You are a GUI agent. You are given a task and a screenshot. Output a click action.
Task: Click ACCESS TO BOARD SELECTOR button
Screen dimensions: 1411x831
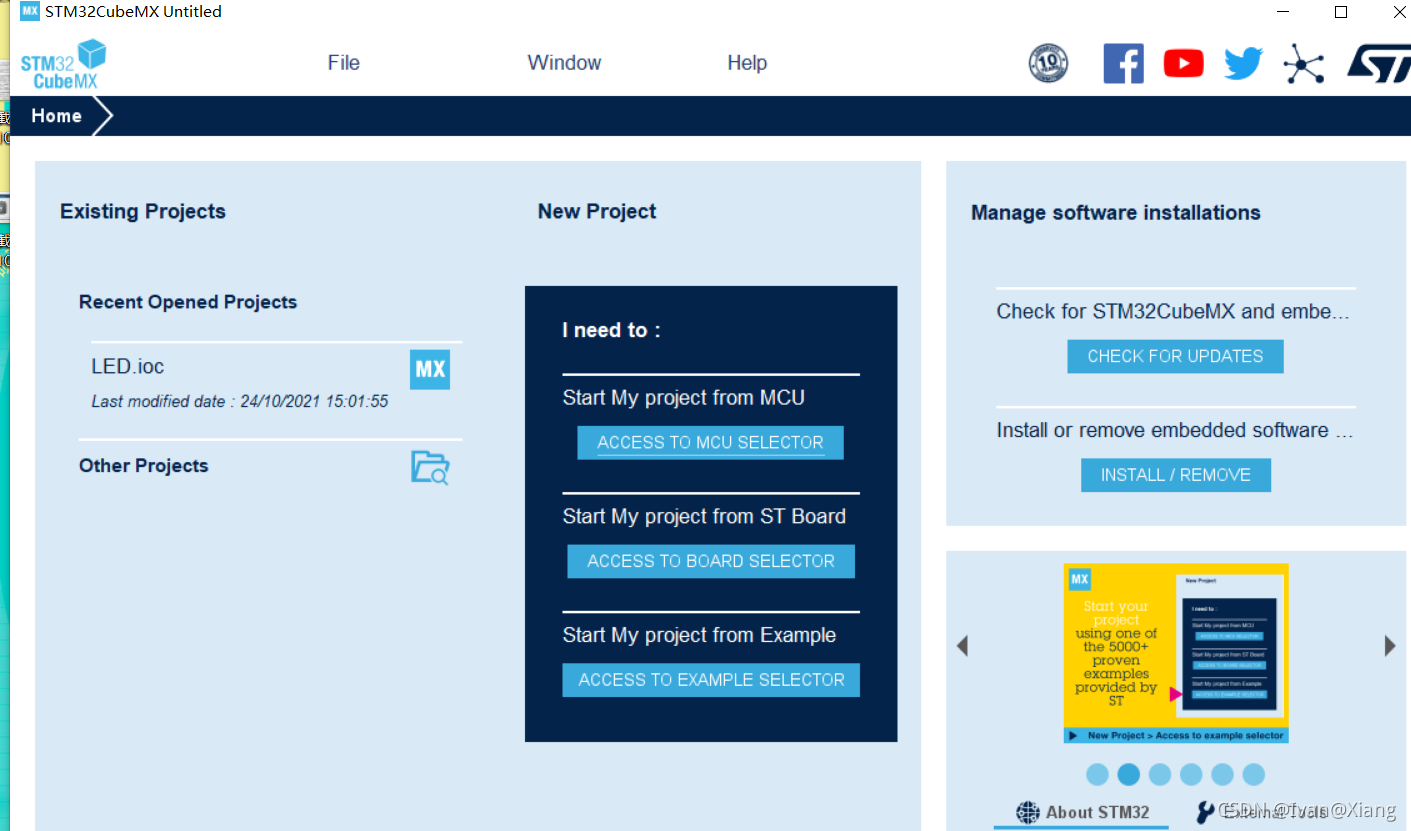tap(711, 561)
